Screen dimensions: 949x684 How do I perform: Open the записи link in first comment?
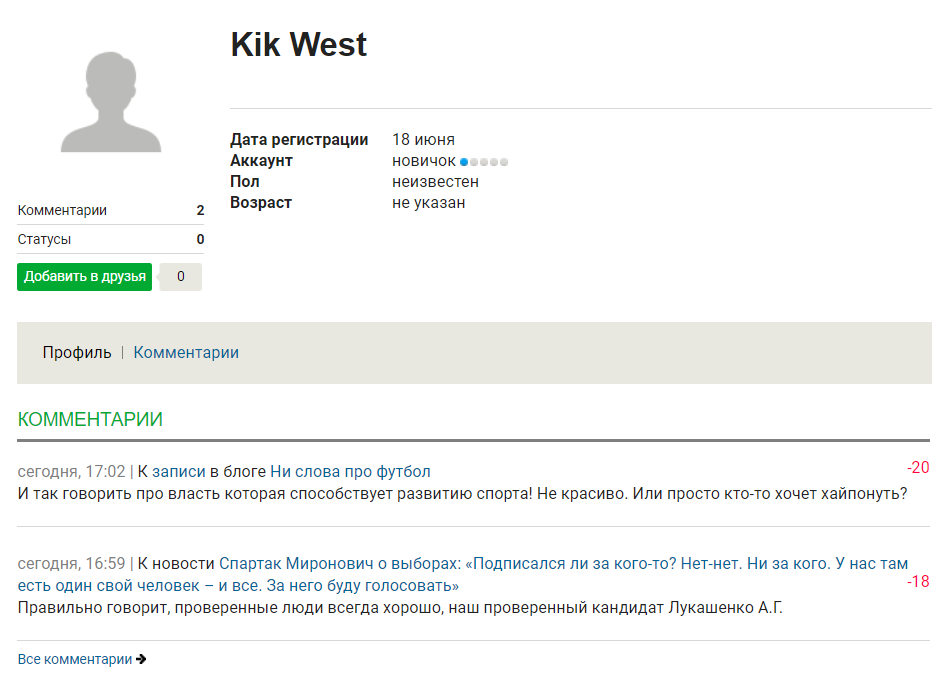[179, 472]
